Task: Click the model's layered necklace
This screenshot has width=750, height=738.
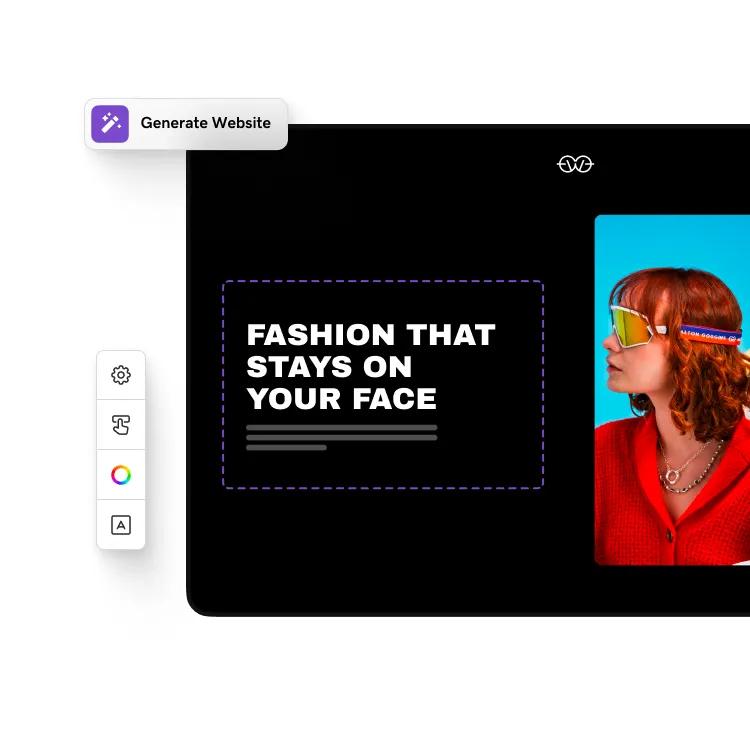Action: click(690, 465)
